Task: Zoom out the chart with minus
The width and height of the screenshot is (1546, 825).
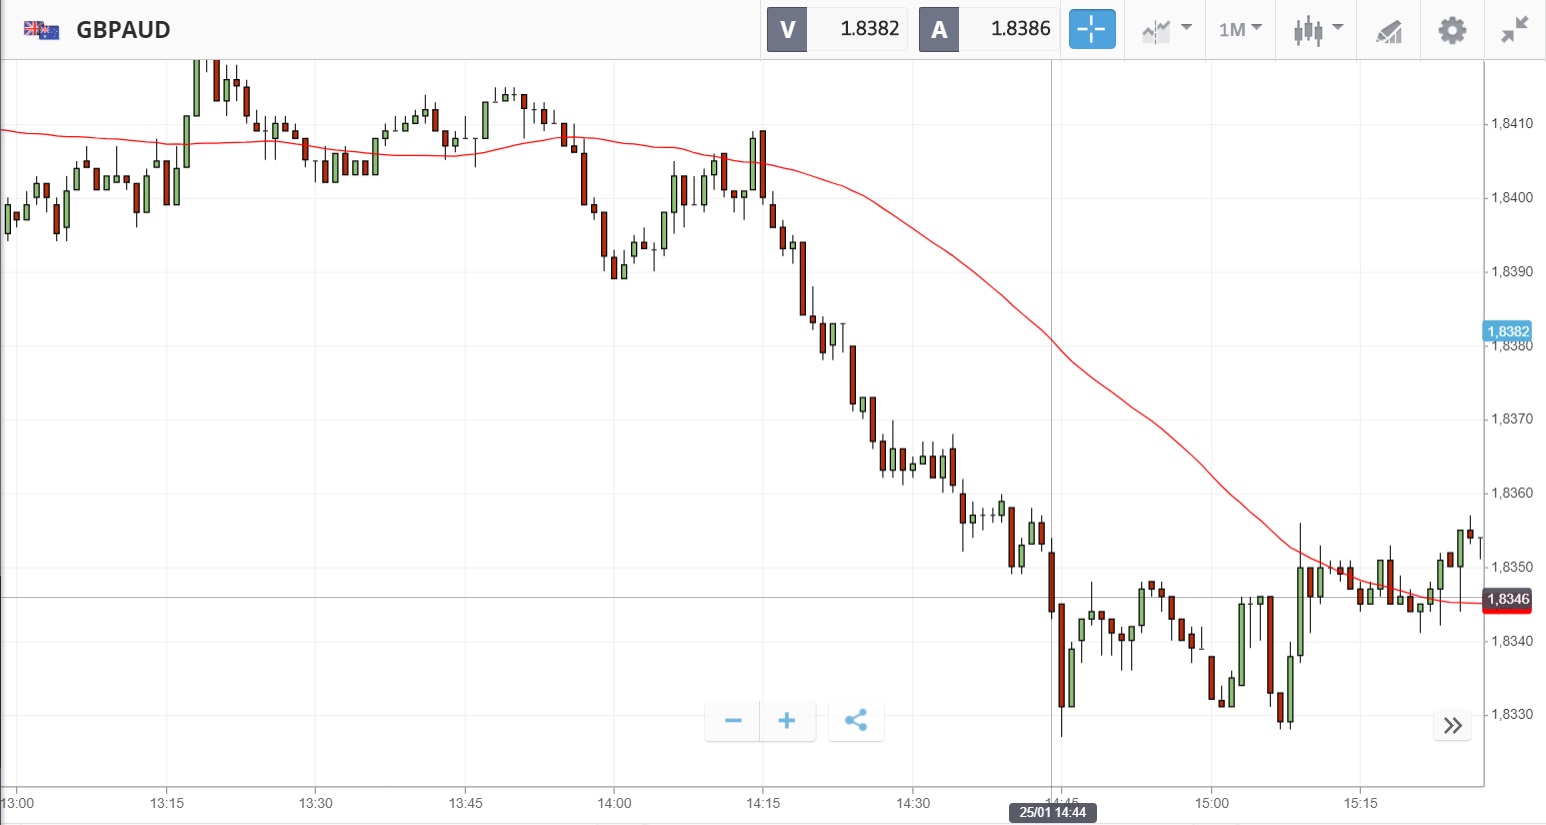Action: [x=733, y=721]
